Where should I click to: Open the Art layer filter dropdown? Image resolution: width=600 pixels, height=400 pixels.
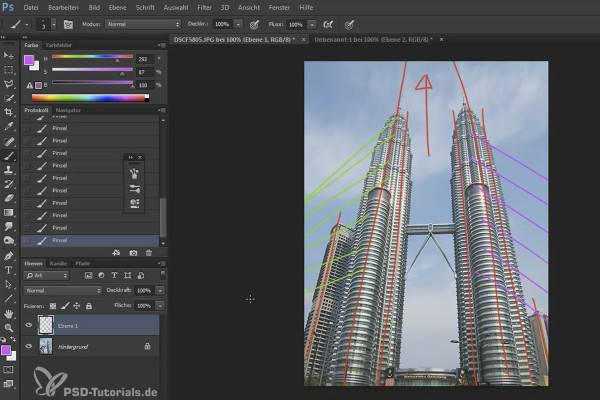pyautogui.click(x=46, y=275)
